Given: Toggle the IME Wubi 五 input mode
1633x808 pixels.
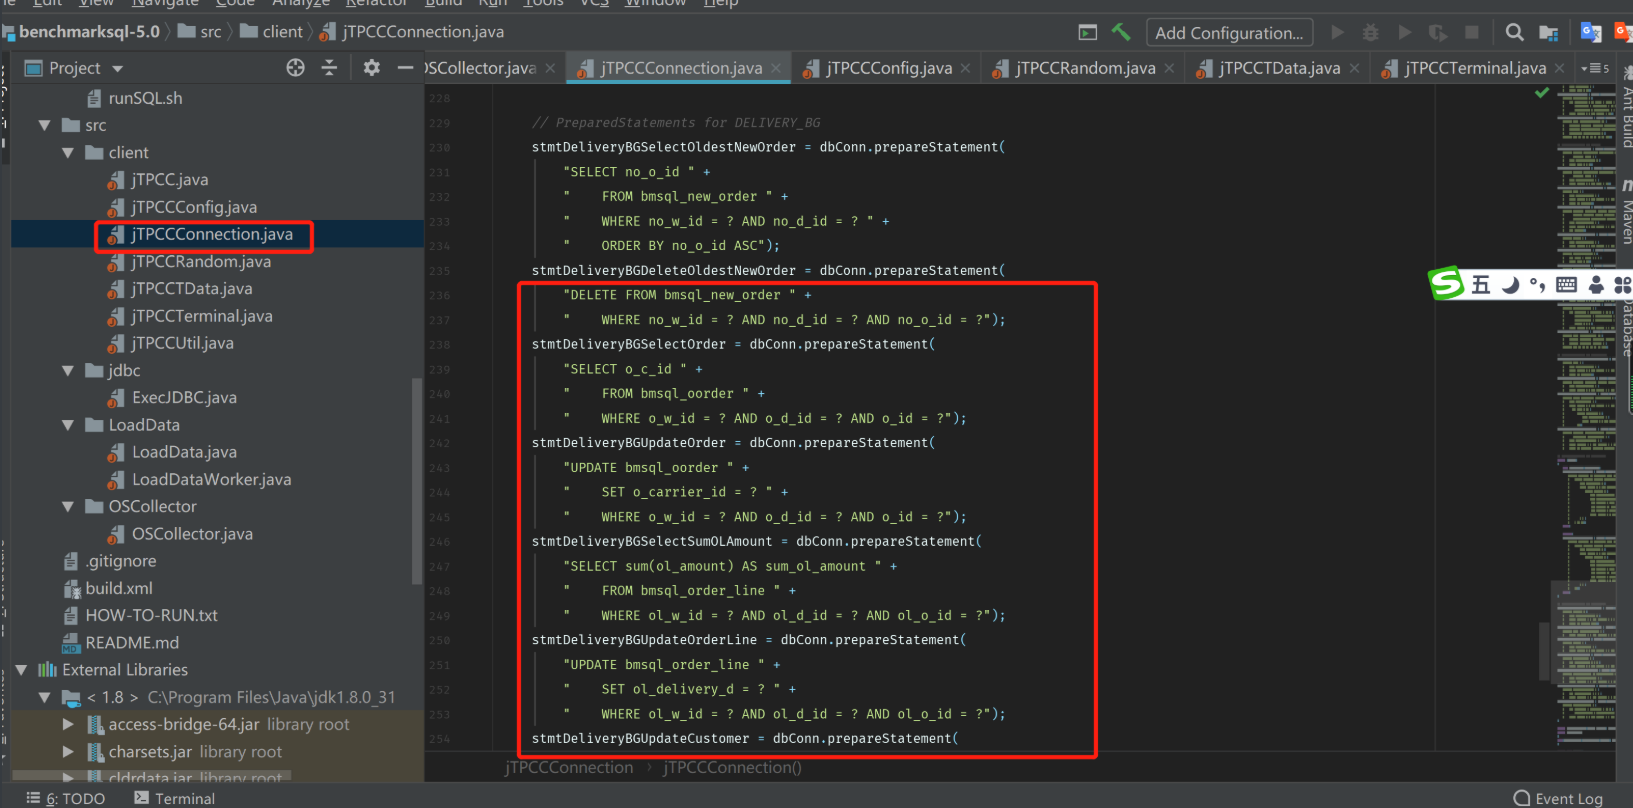Looking at the screenshot, I should pos(1481,285).
